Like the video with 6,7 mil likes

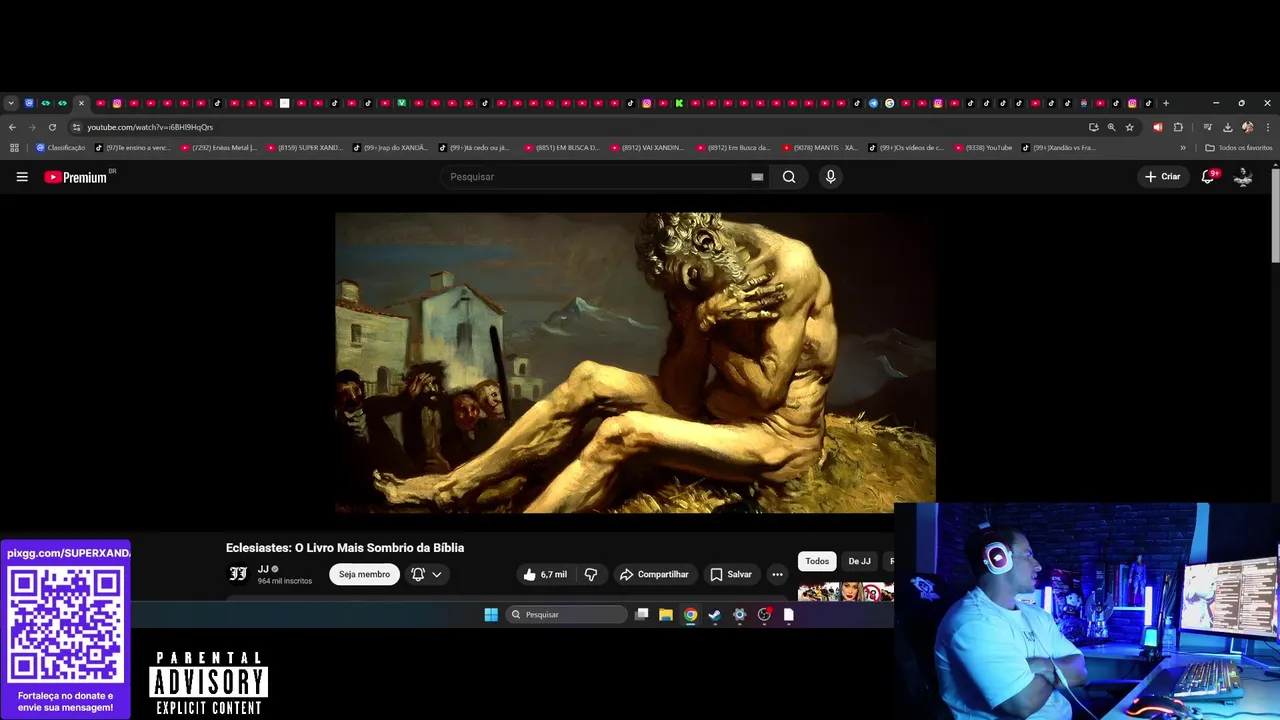point(545,574)
